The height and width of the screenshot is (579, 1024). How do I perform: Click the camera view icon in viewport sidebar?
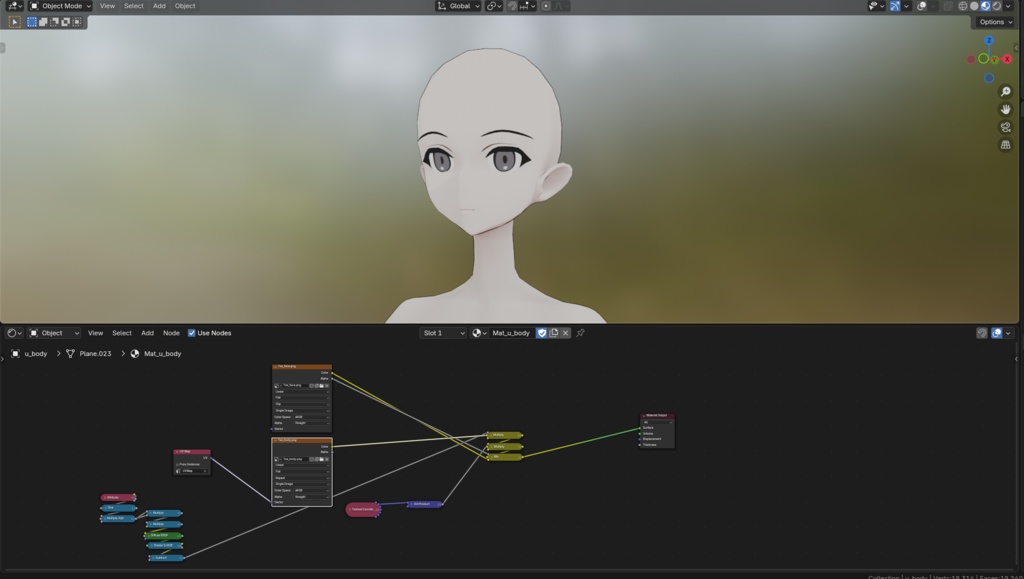click(x=1005, y=127)
